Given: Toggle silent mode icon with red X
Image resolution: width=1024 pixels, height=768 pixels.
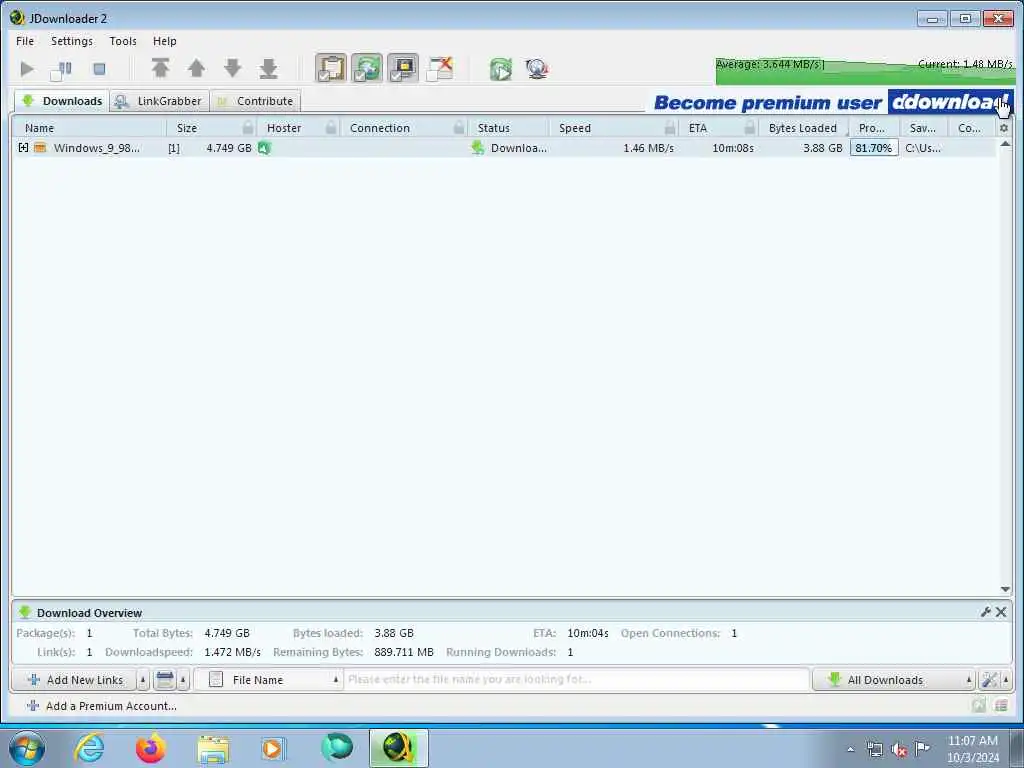Looking at the screenshot, I should pos(440,69).
